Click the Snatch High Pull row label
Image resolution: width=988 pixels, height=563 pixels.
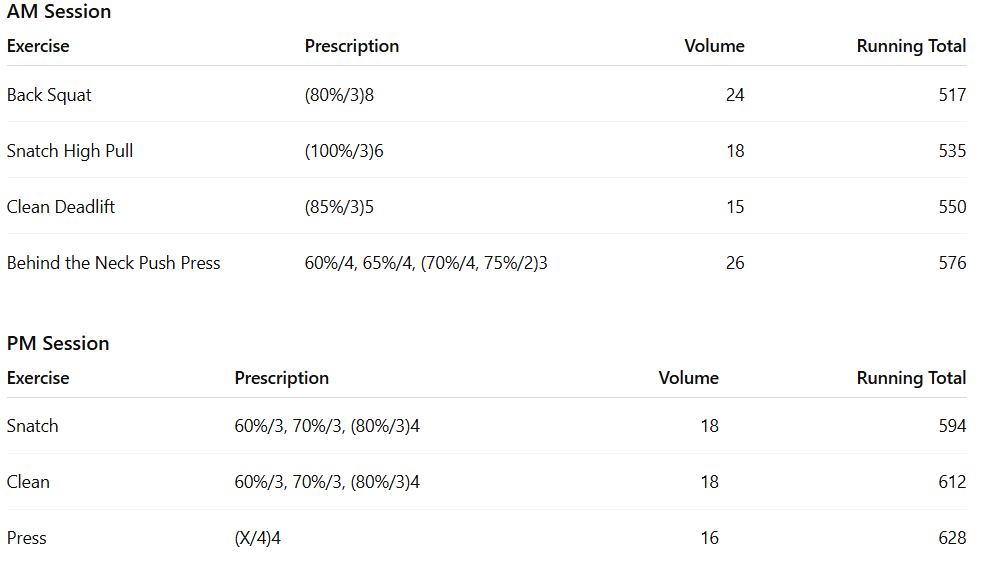(x=70, y=151)
